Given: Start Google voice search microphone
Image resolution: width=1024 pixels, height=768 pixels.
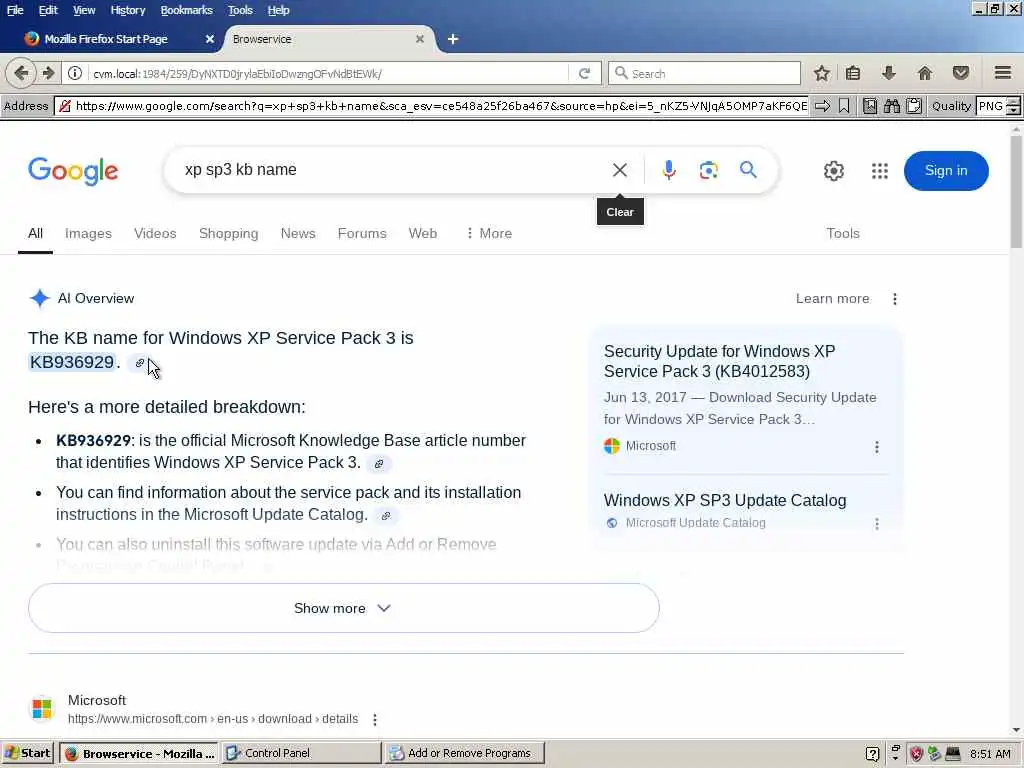Looking at the screenshot, I should click(x=668, y=170).
